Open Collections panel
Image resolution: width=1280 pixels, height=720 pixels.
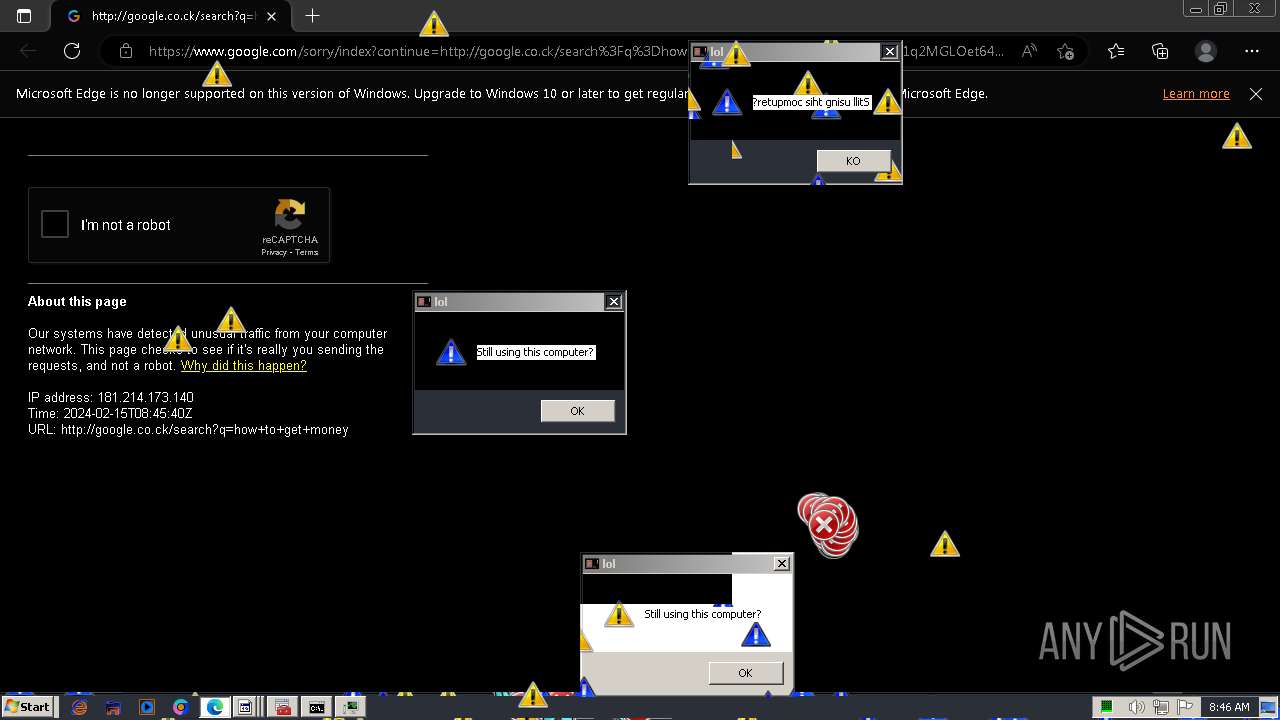coord(1160,51)
